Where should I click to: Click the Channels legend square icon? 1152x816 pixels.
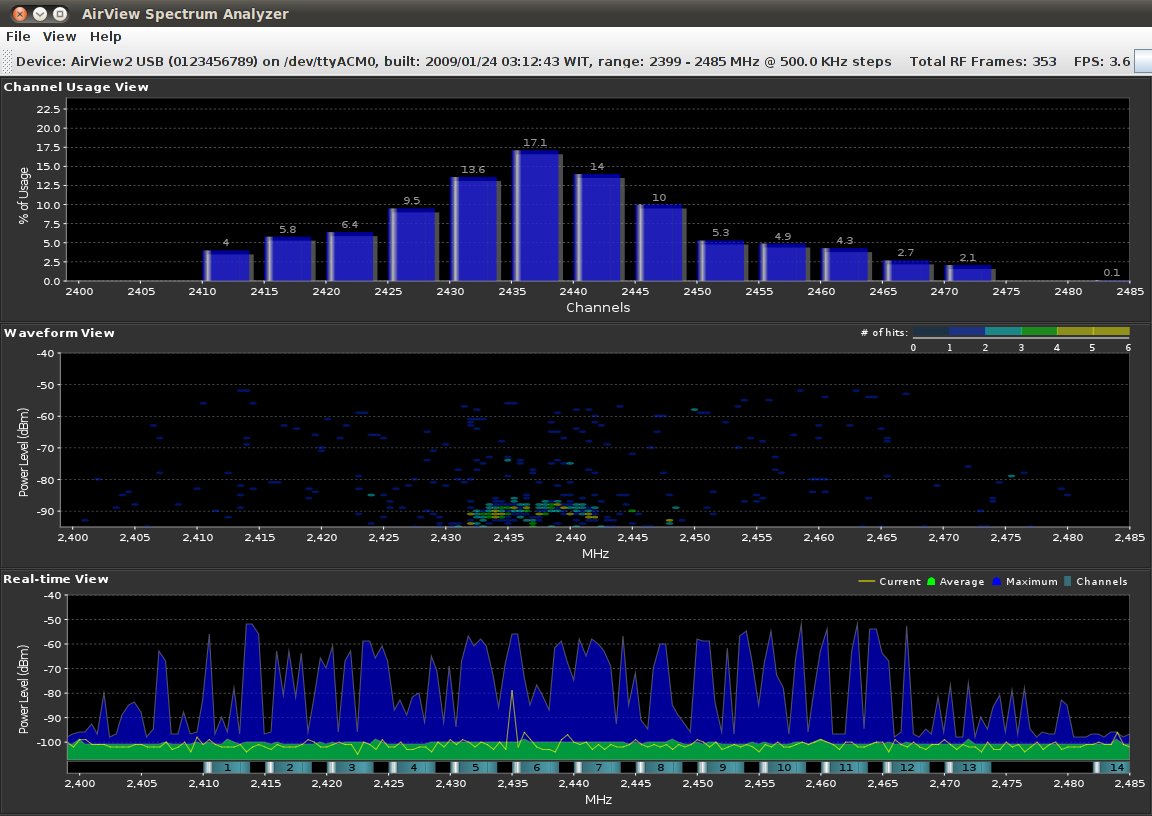pos(1068,581)
